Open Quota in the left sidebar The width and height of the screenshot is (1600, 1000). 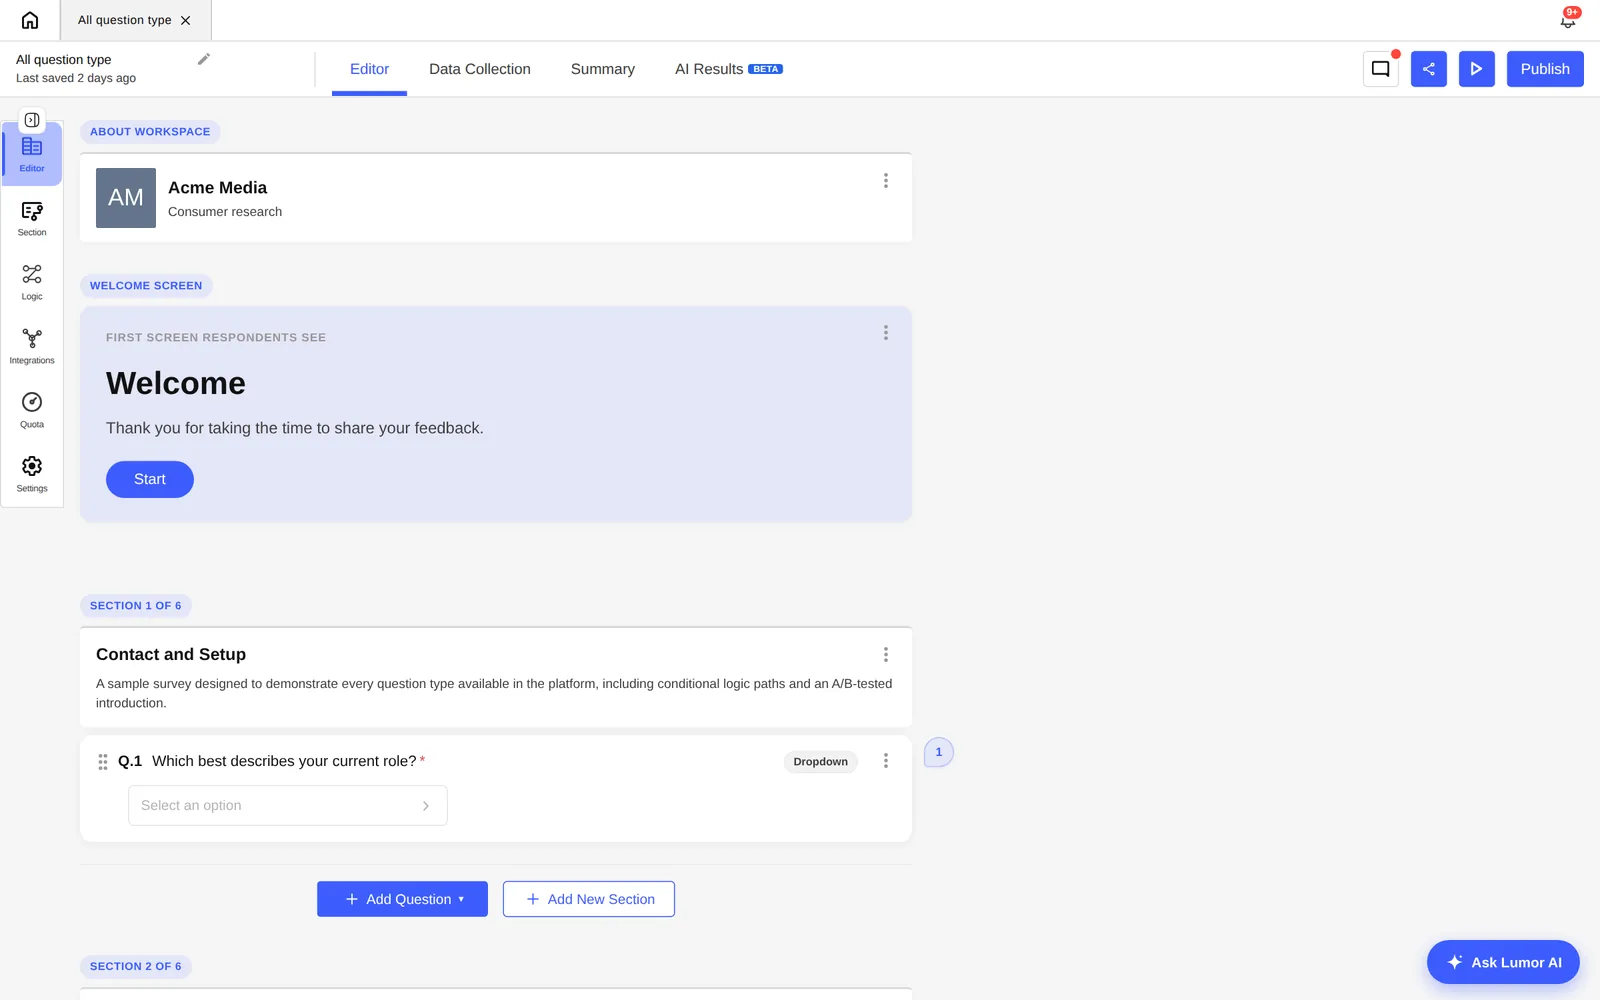pos(32,411)
